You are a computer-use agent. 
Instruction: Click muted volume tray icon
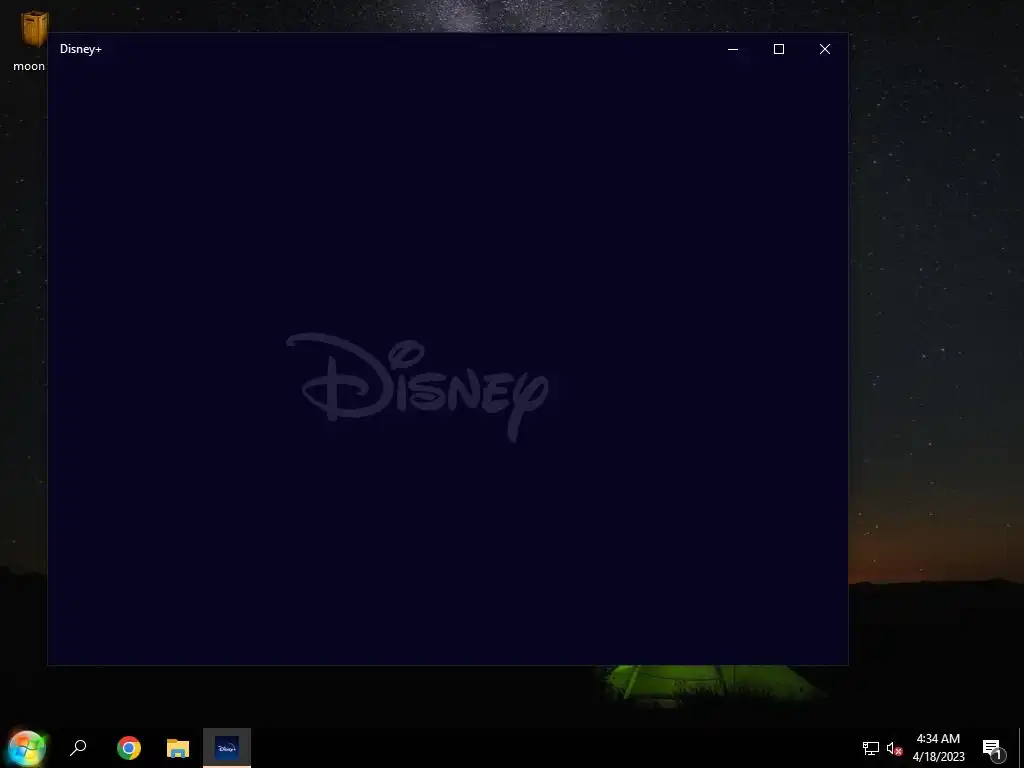click(894, 748)
